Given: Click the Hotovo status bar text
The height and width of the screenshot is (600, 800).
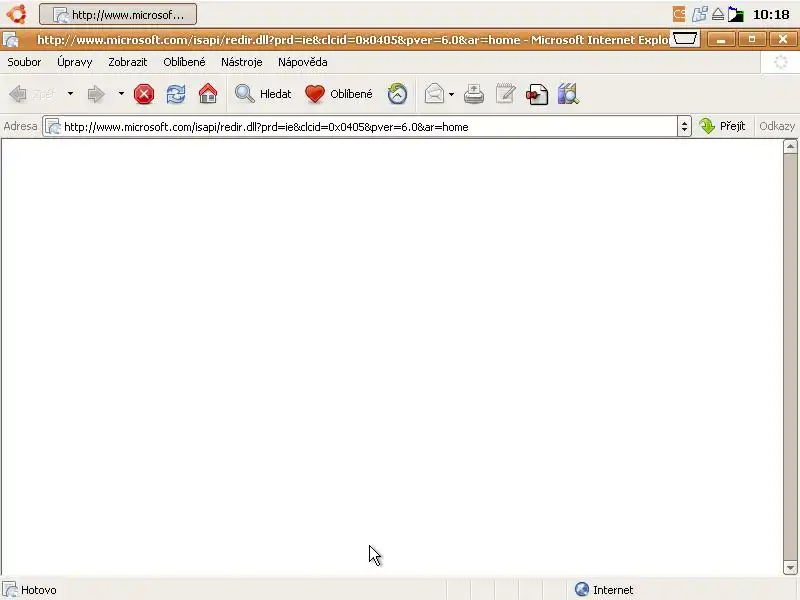Looking at the screenshot, I should [39, 590].
